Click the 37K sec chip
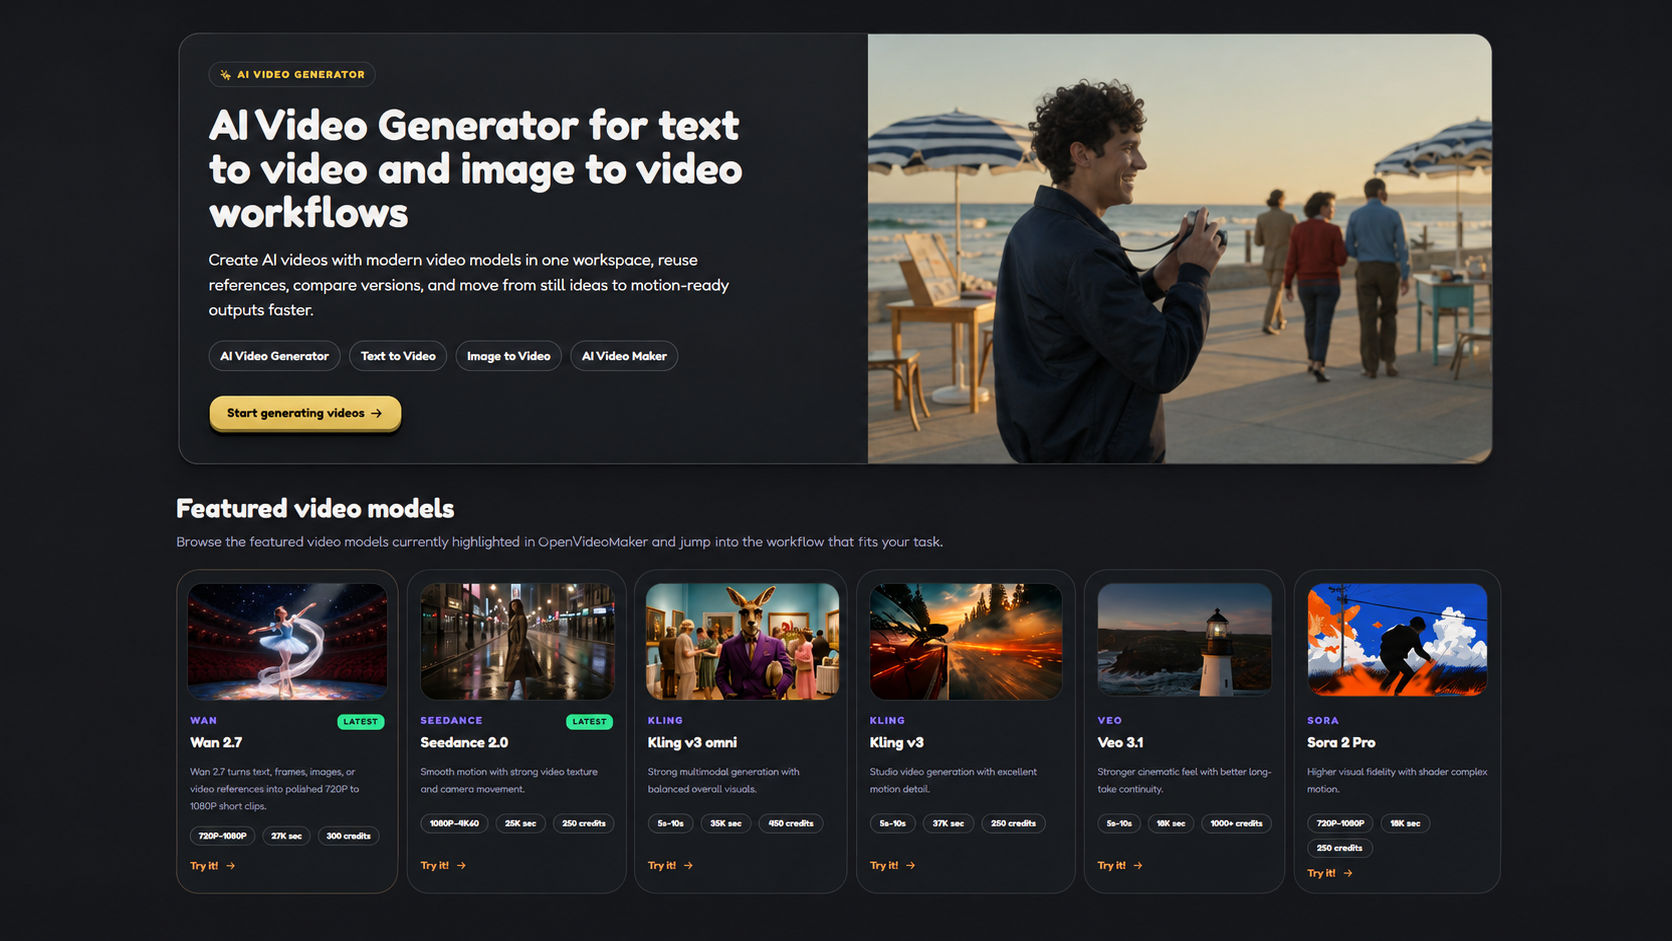 948,824
